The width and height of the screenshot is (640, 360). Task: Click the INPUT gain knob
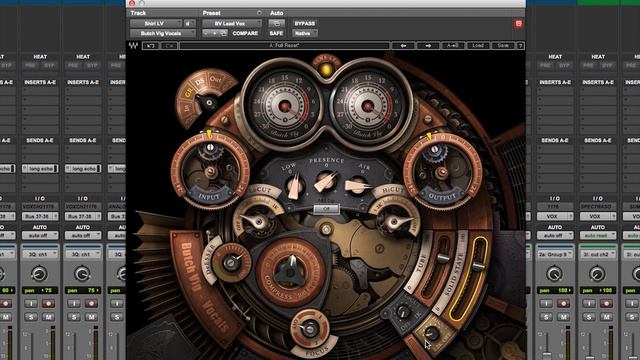tap(211, 171)
